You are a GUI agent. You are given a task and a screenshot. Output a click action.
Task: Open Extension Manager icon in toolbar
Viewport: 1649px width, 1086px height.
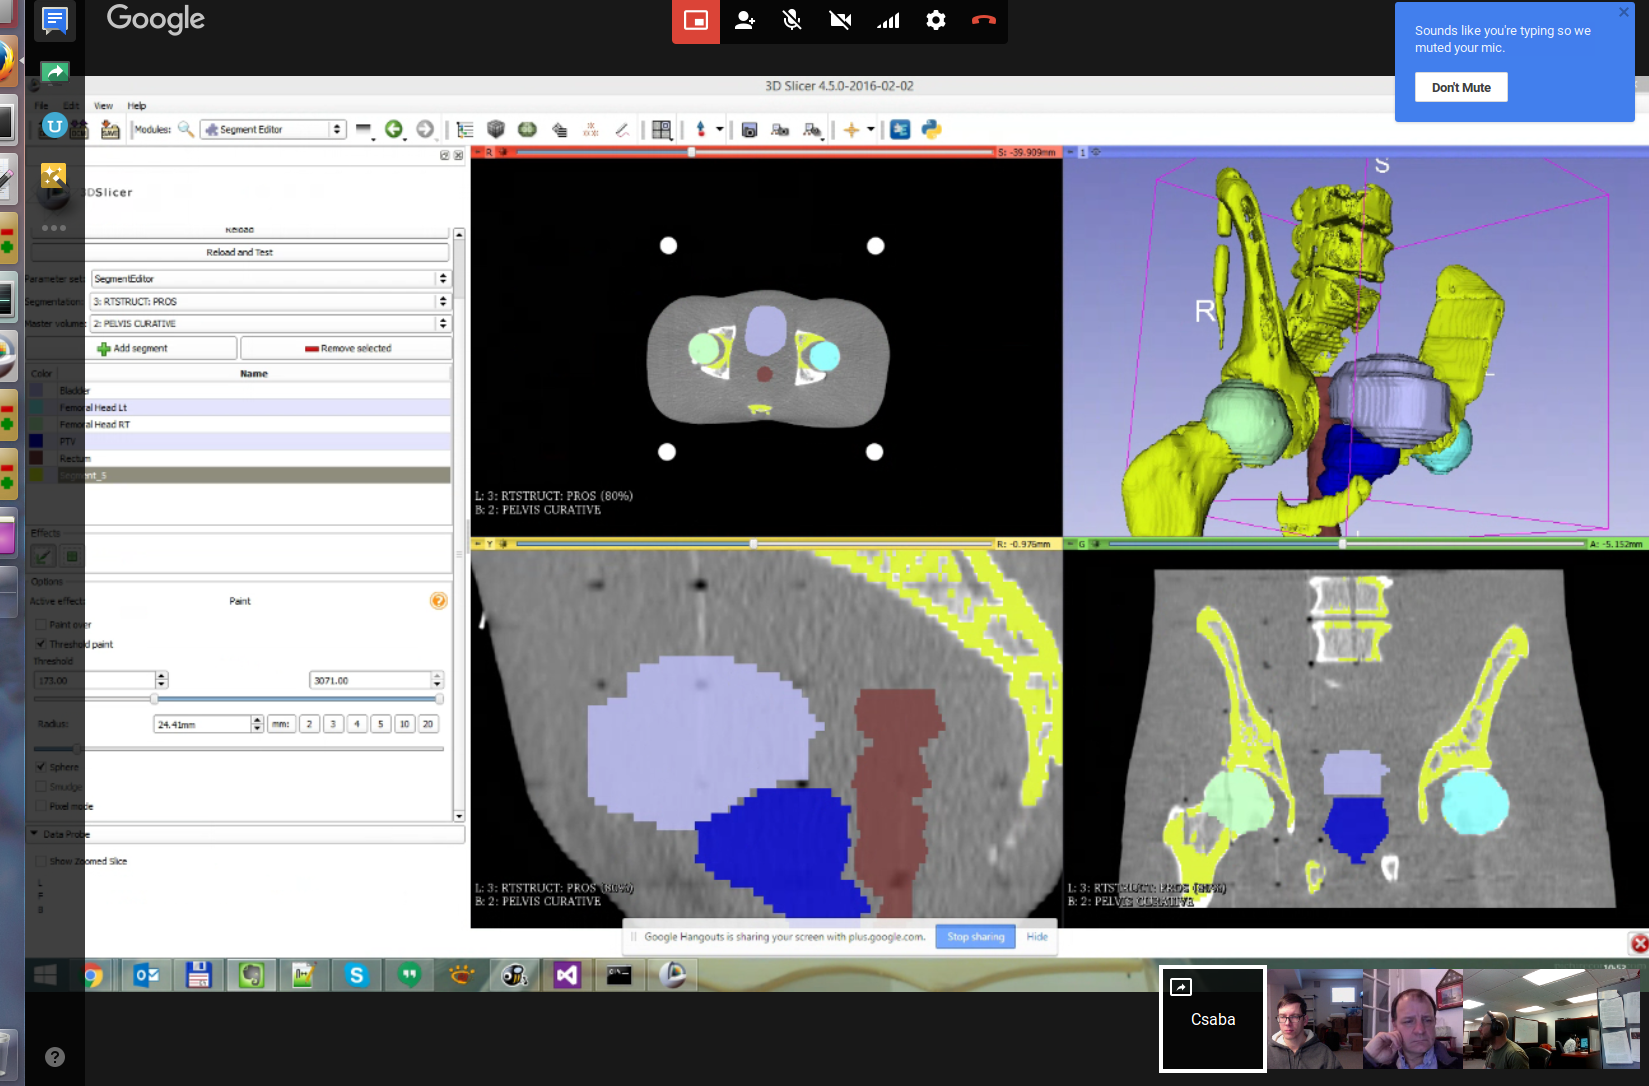pos(900,129)
